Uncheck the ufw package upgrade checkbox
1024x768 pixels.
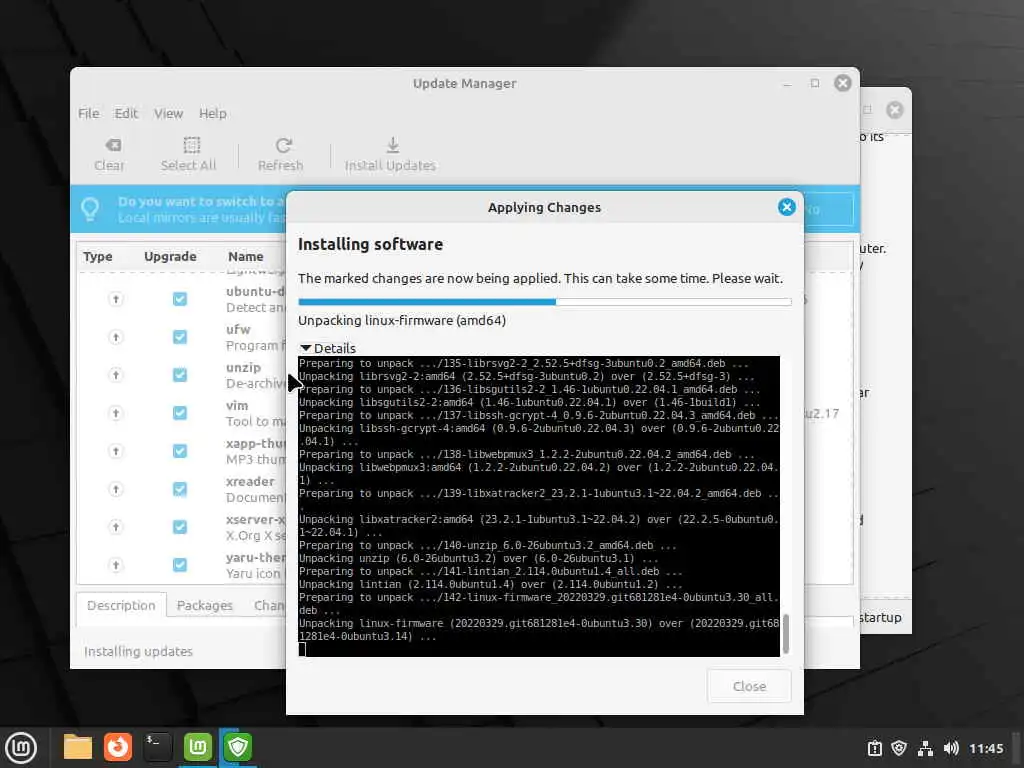180,337
